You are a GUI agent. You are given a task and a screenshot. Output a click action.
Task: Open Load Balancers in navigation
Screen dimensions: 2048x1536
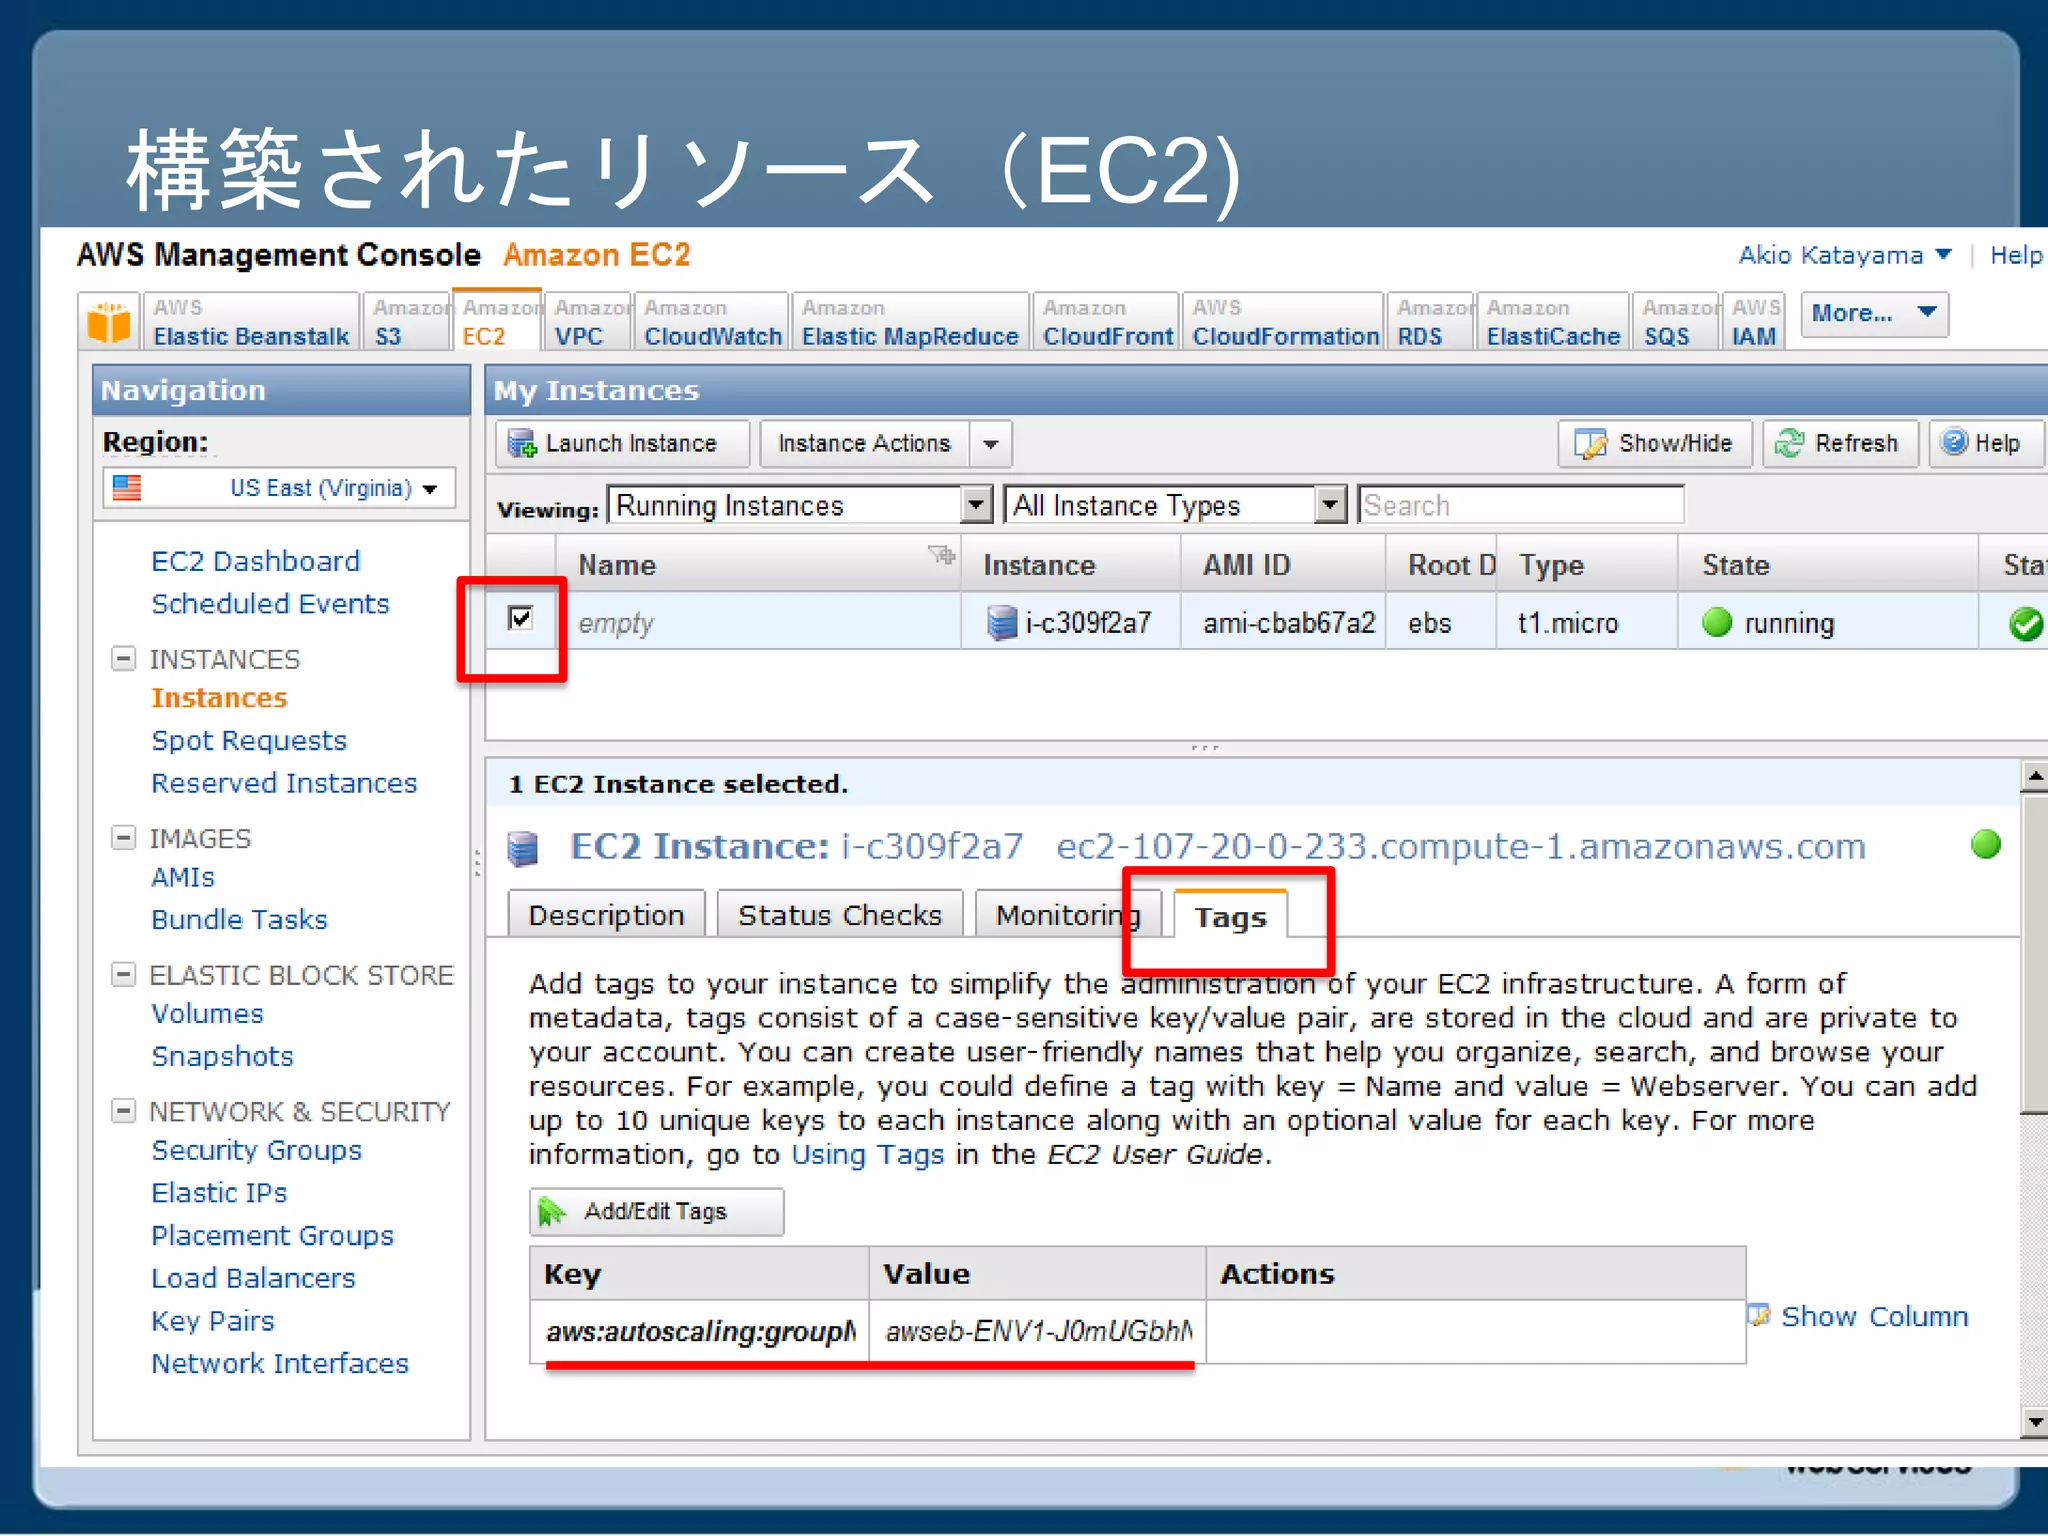253,1278
